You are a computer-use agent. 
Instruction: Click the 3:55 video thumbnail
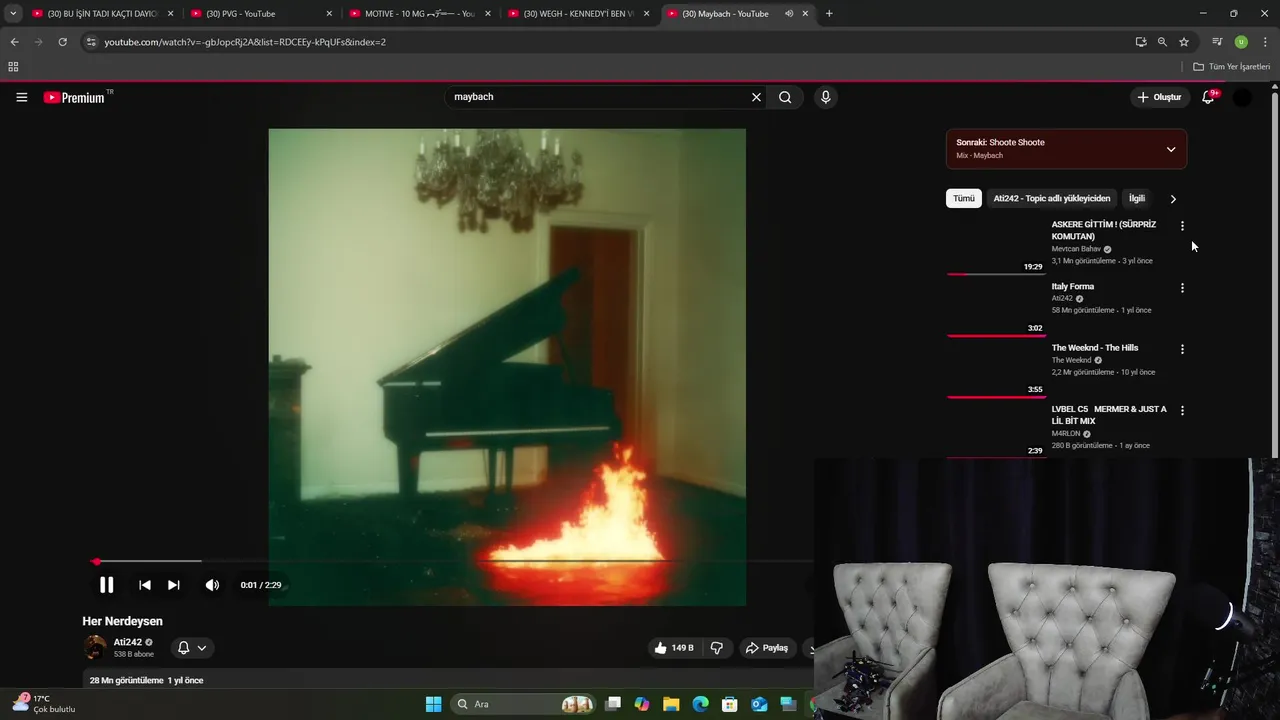coord(995,369)
